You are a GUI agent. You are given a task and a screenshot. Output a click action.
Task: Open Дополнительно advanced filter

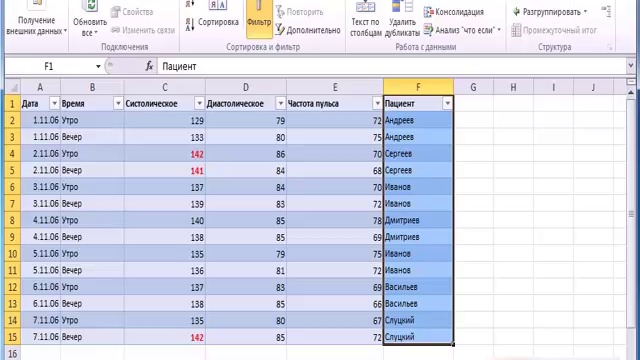[308, 30]
